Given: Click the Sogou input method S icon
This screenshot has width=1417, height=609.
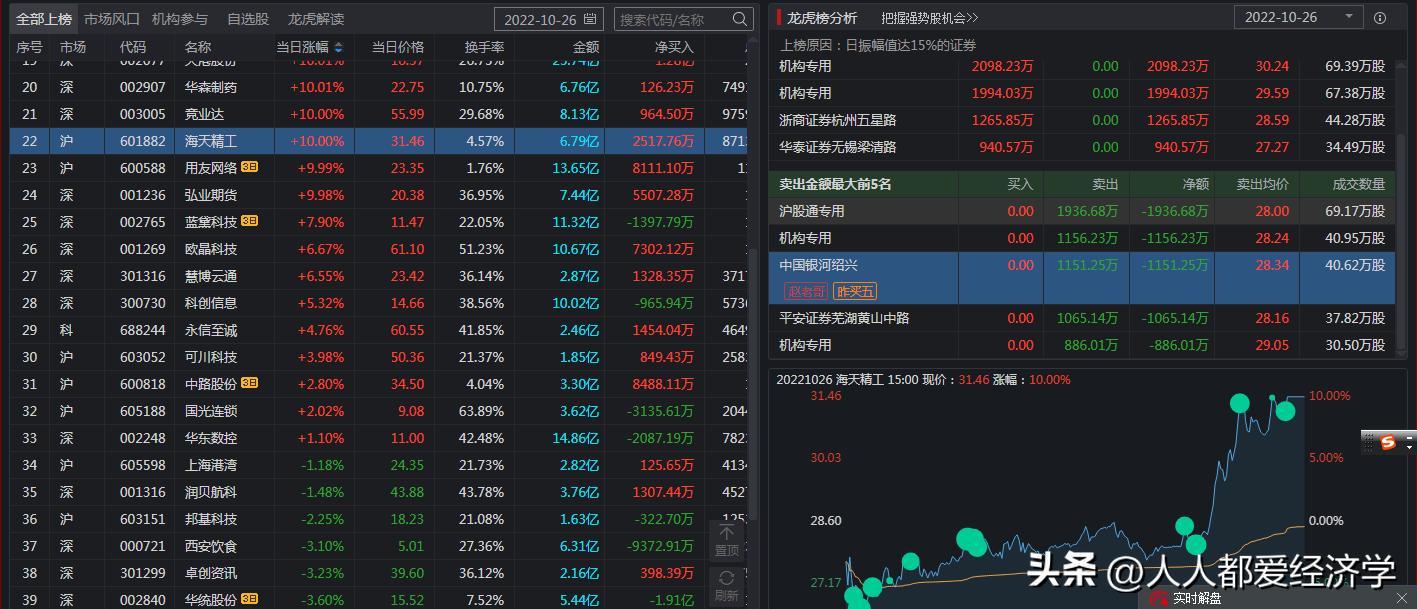Looking at the screenshot, I should (1390, 444).
